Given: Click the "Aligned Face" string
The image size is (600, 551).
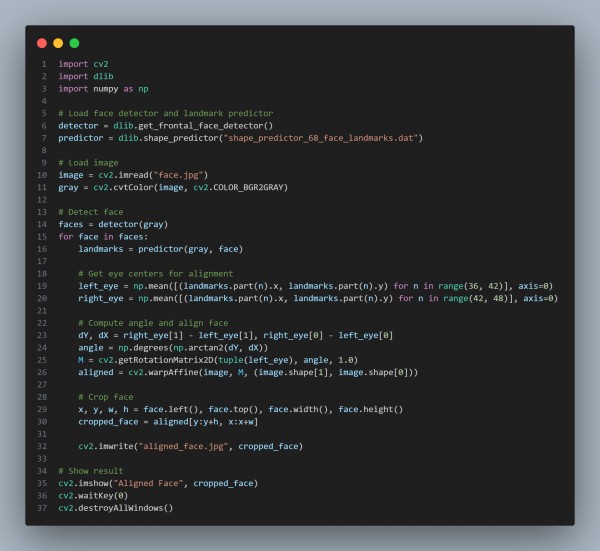Looking at the screenshot, I should [x=148, y=483].
